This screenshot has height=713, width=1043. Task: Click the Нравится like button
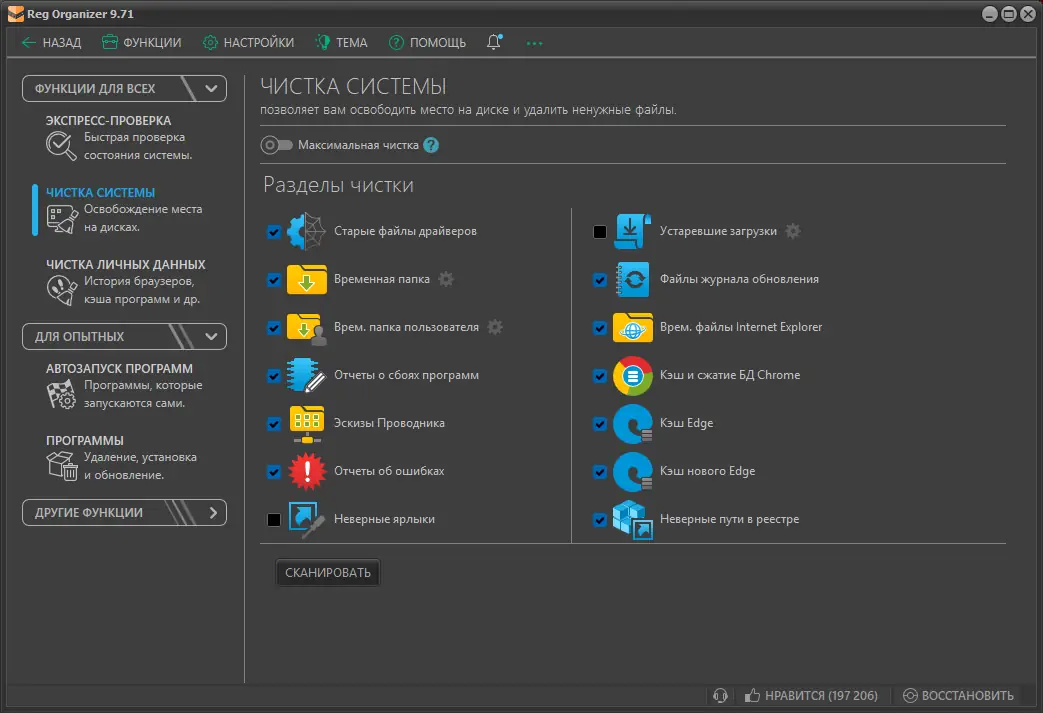tap(812, 696)
